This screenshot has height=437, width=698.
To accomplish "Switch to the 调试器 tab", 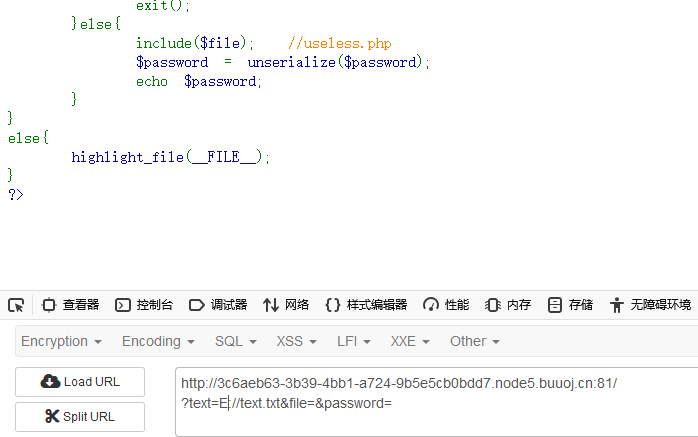I will click(218, 305).
